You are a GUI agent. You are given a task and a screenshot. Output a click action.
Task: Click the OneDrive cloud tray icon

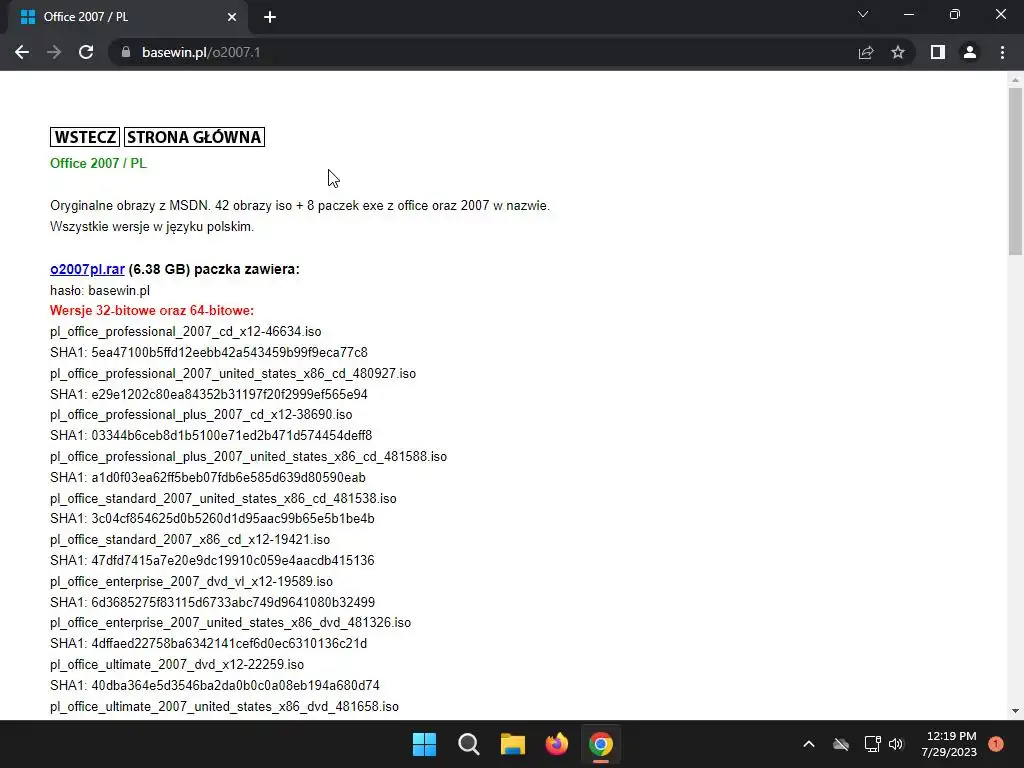pos(841,744)
